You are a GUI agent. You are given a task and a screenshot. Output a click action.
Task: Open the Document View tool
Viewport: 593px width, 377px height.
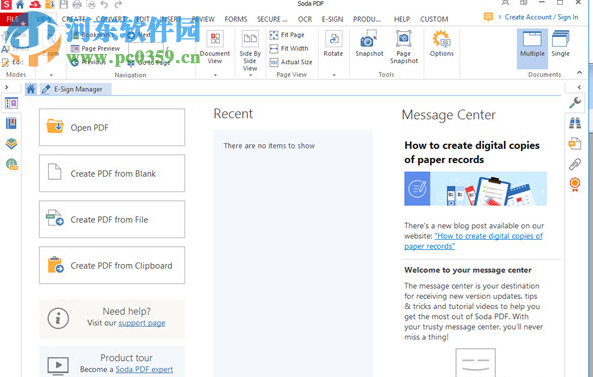coord(215,47)
